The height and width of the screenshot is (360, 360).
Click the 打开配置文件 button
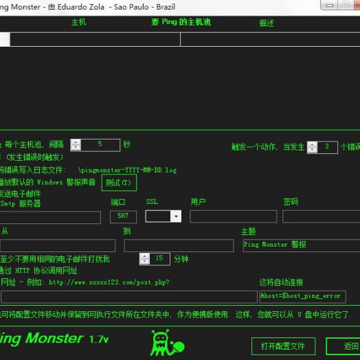(x=283, y=346)
